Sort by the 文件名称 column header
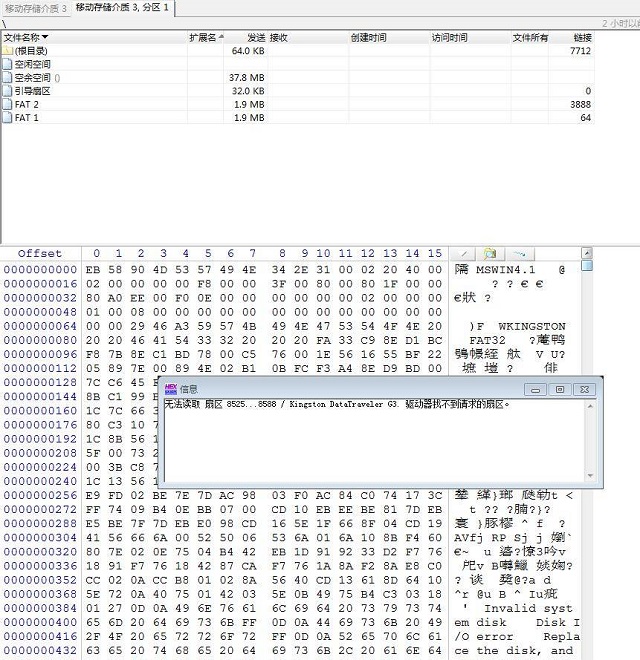 (93, 38)
